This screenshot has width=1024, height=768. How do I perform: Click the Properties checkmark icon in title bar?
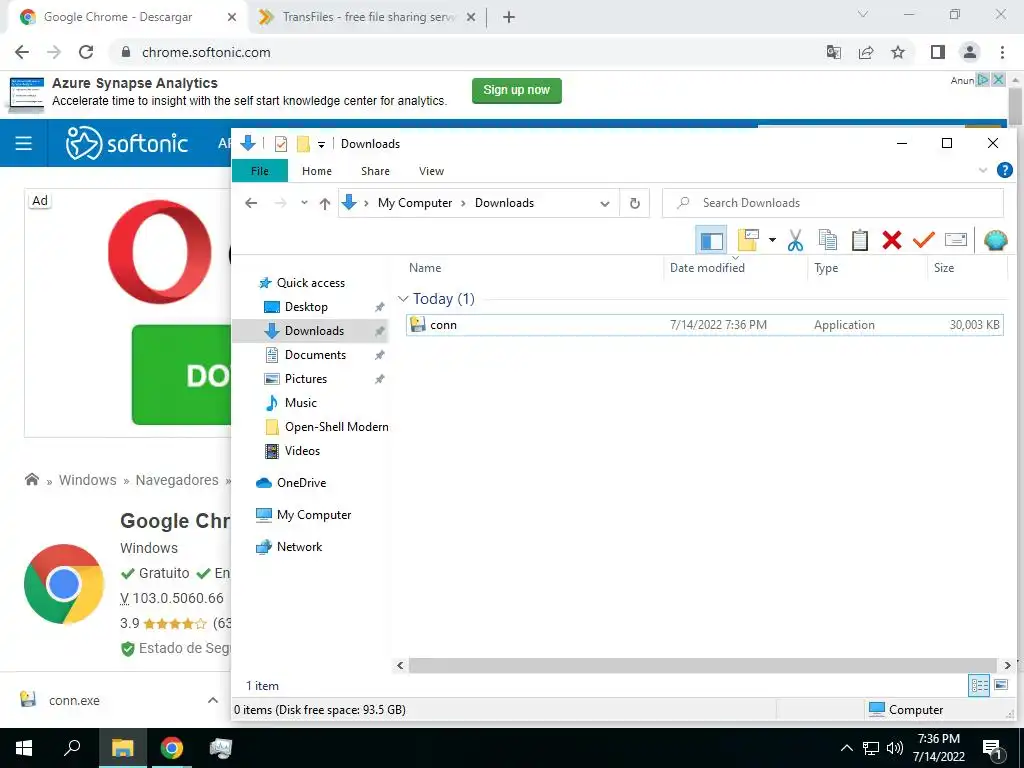click(281, 144)
